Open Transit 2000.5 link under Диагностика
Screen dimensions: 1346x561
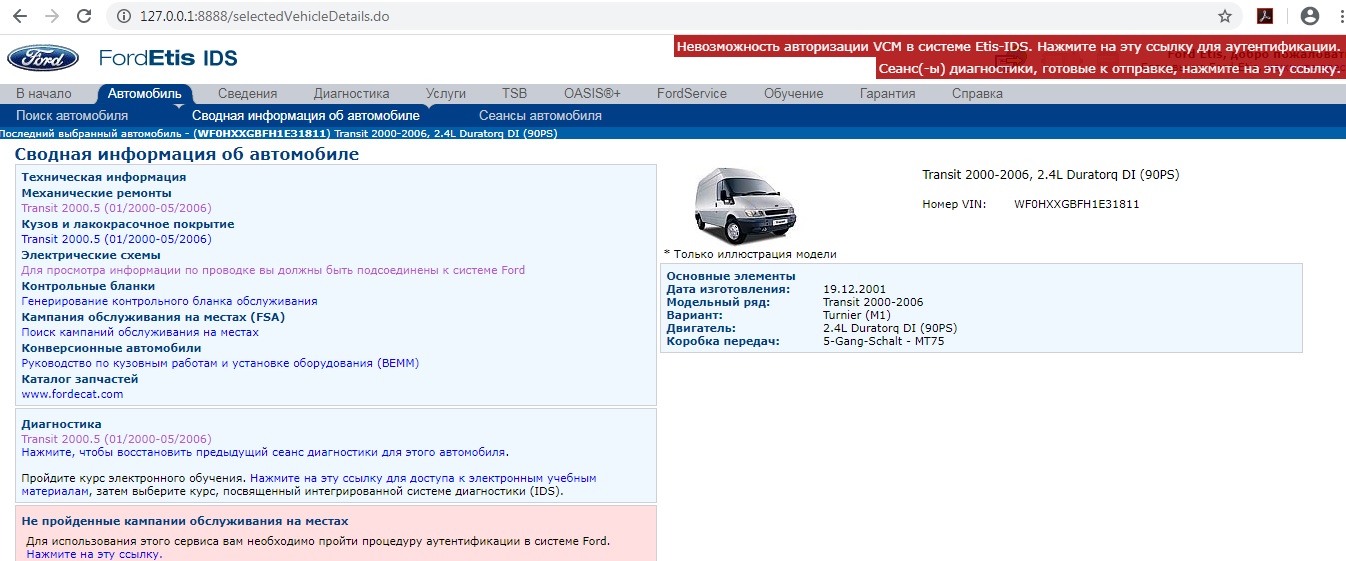tap(116, 439)
